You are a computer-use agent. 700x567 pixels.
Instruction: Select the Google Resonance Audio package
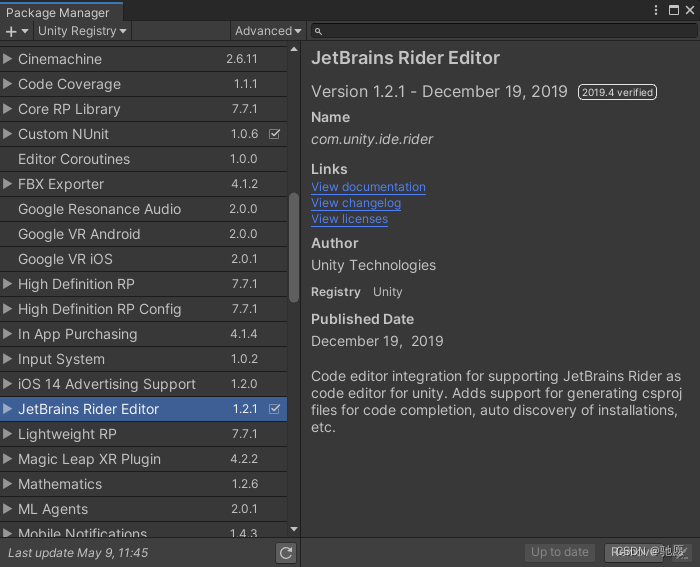pyautogui.click(x=143, y=209)
